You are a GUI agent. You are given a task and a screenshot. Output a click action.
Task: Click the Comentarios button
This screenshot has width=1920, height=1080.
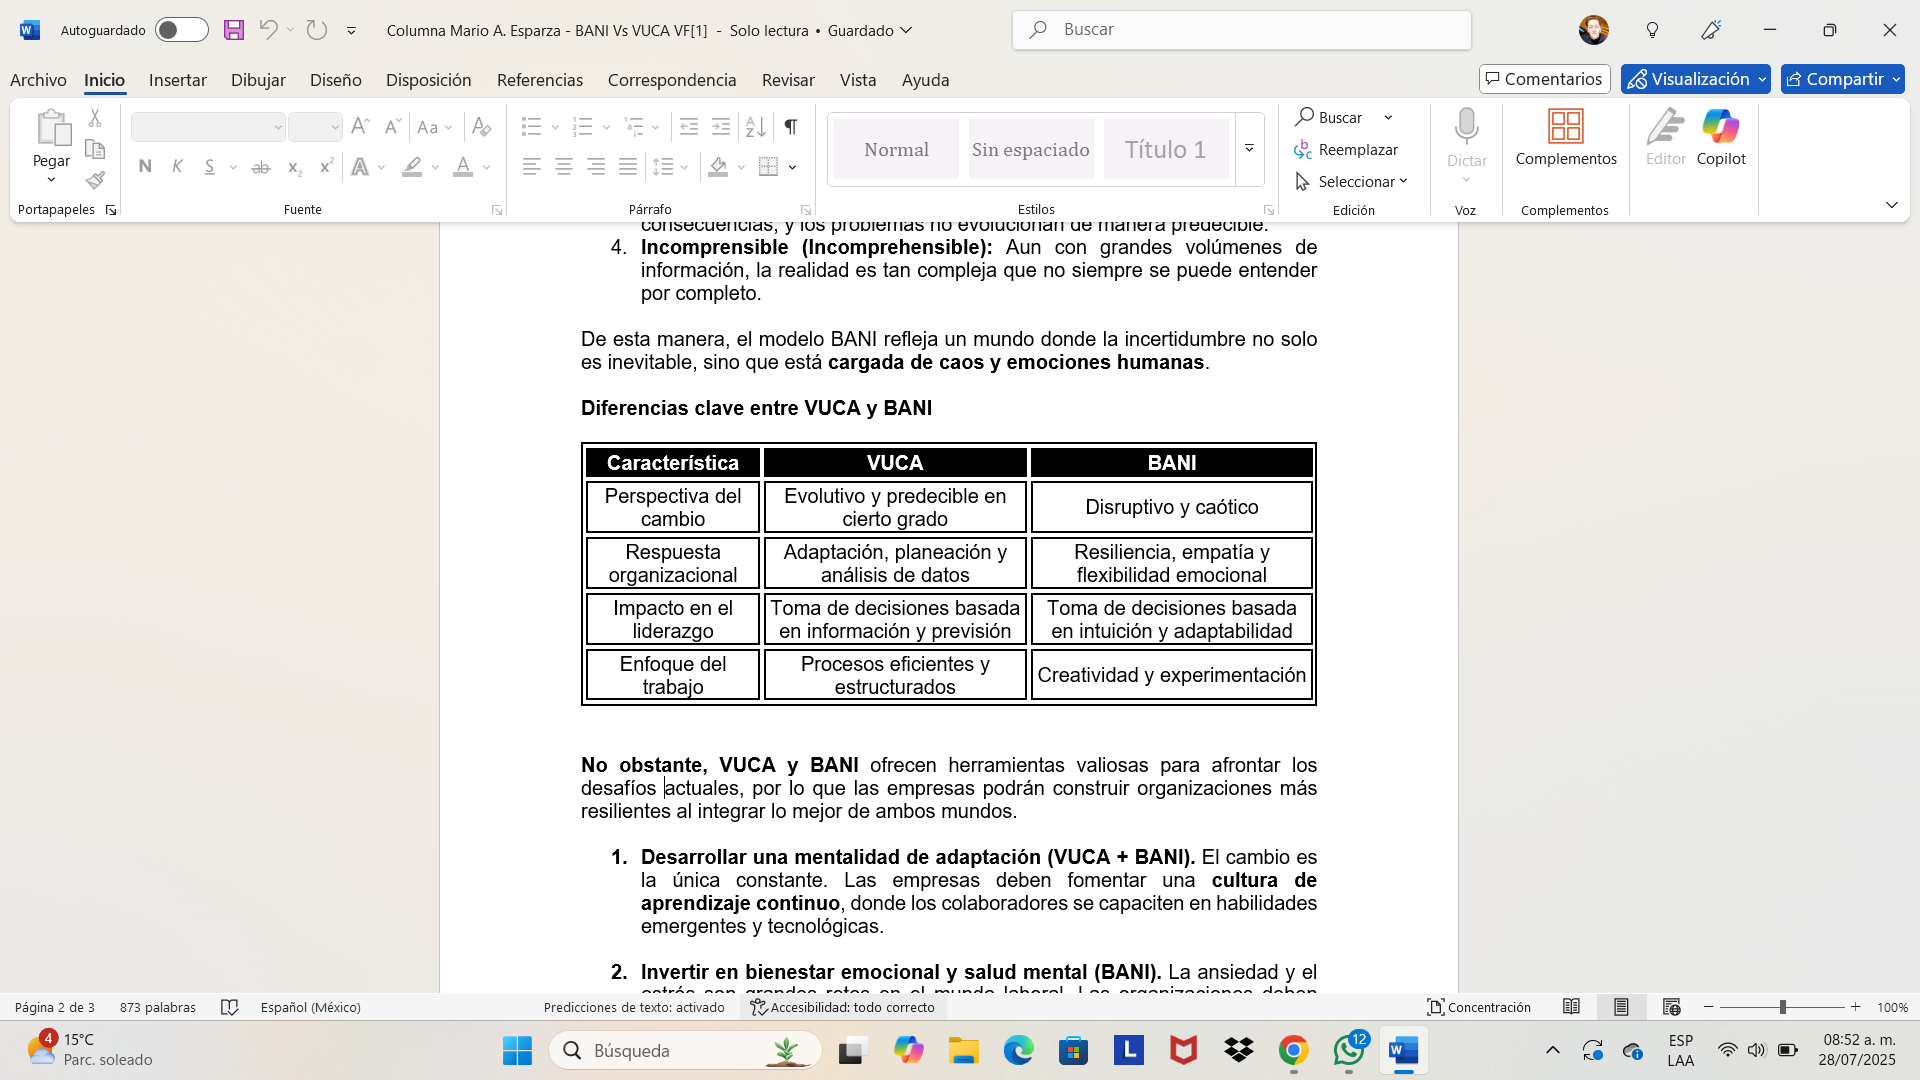pyautogui.click(x=1544, y=79)
